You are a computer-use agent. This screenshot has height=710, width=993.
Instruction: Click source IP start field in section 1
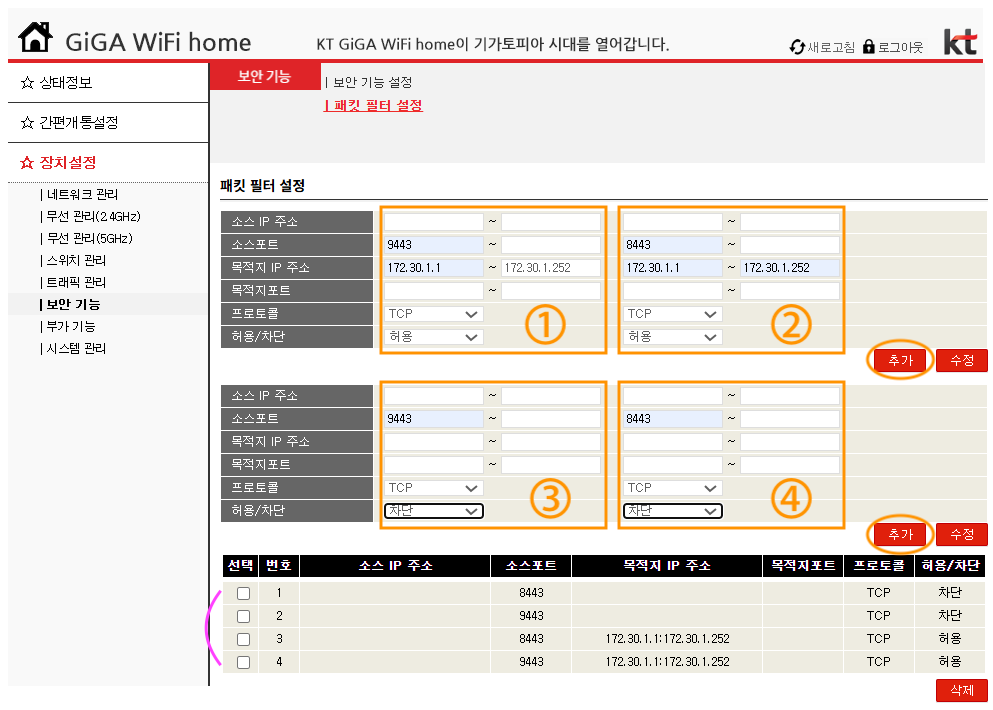(x=433, y=222)
